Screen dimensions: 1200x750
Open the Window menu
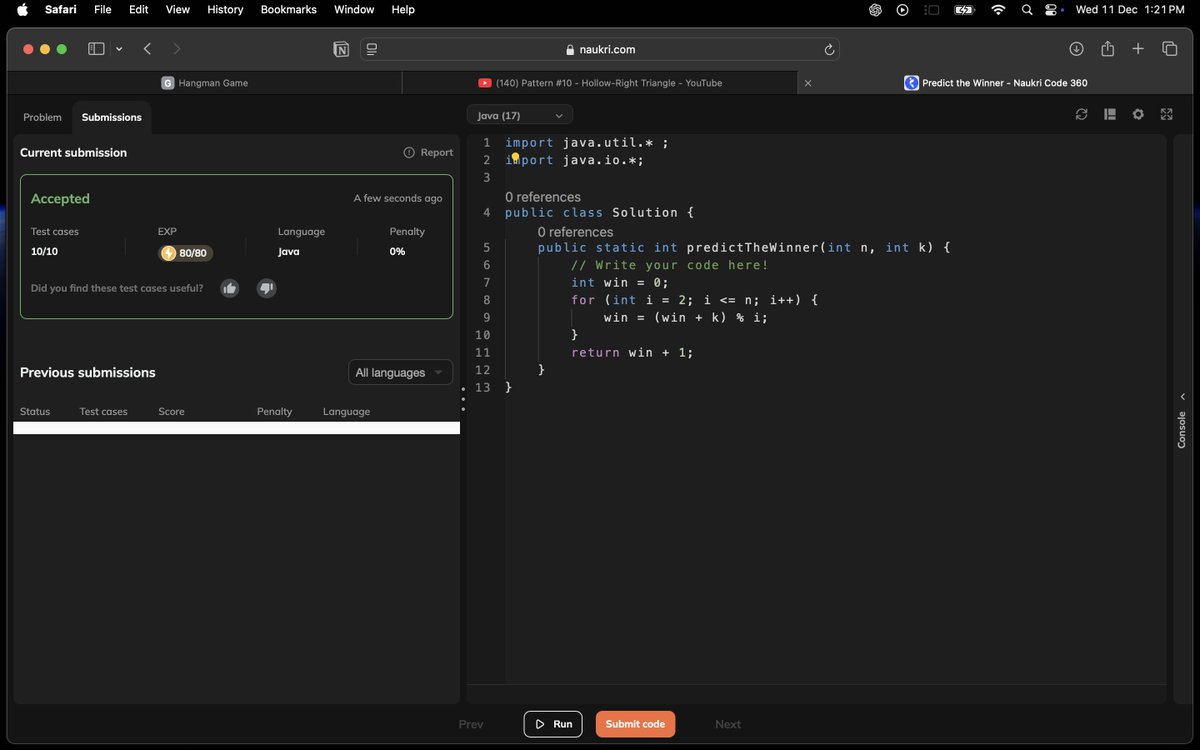click(354, 10)
